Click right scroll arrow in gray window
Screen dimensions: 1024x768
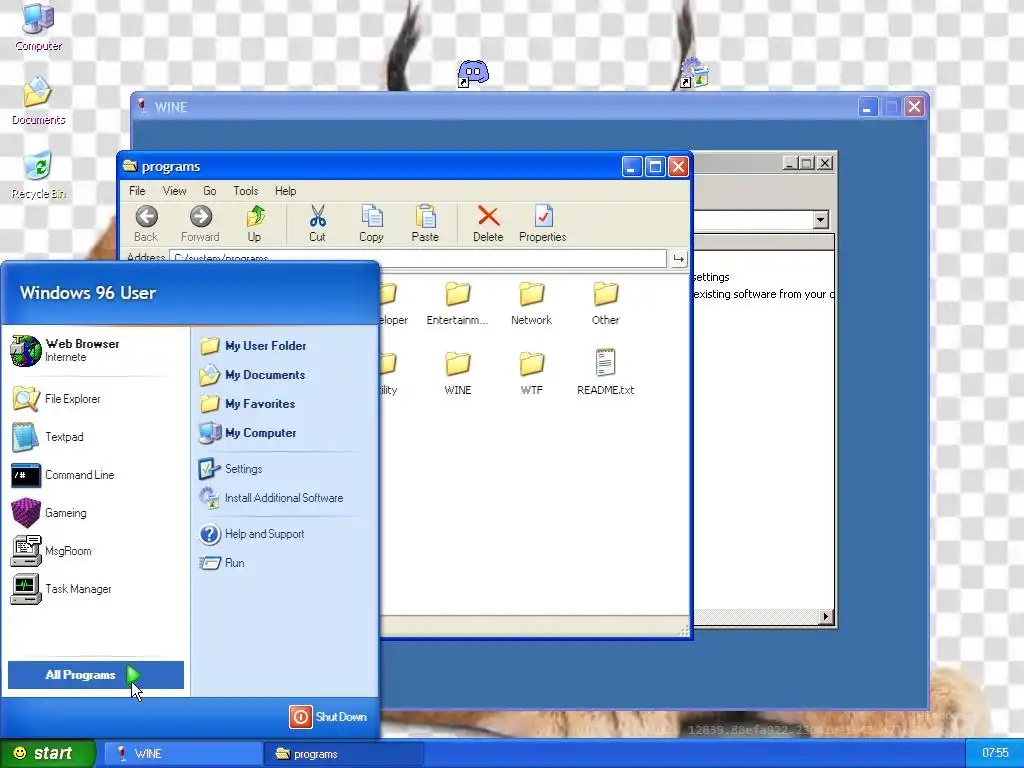point(826,616)
